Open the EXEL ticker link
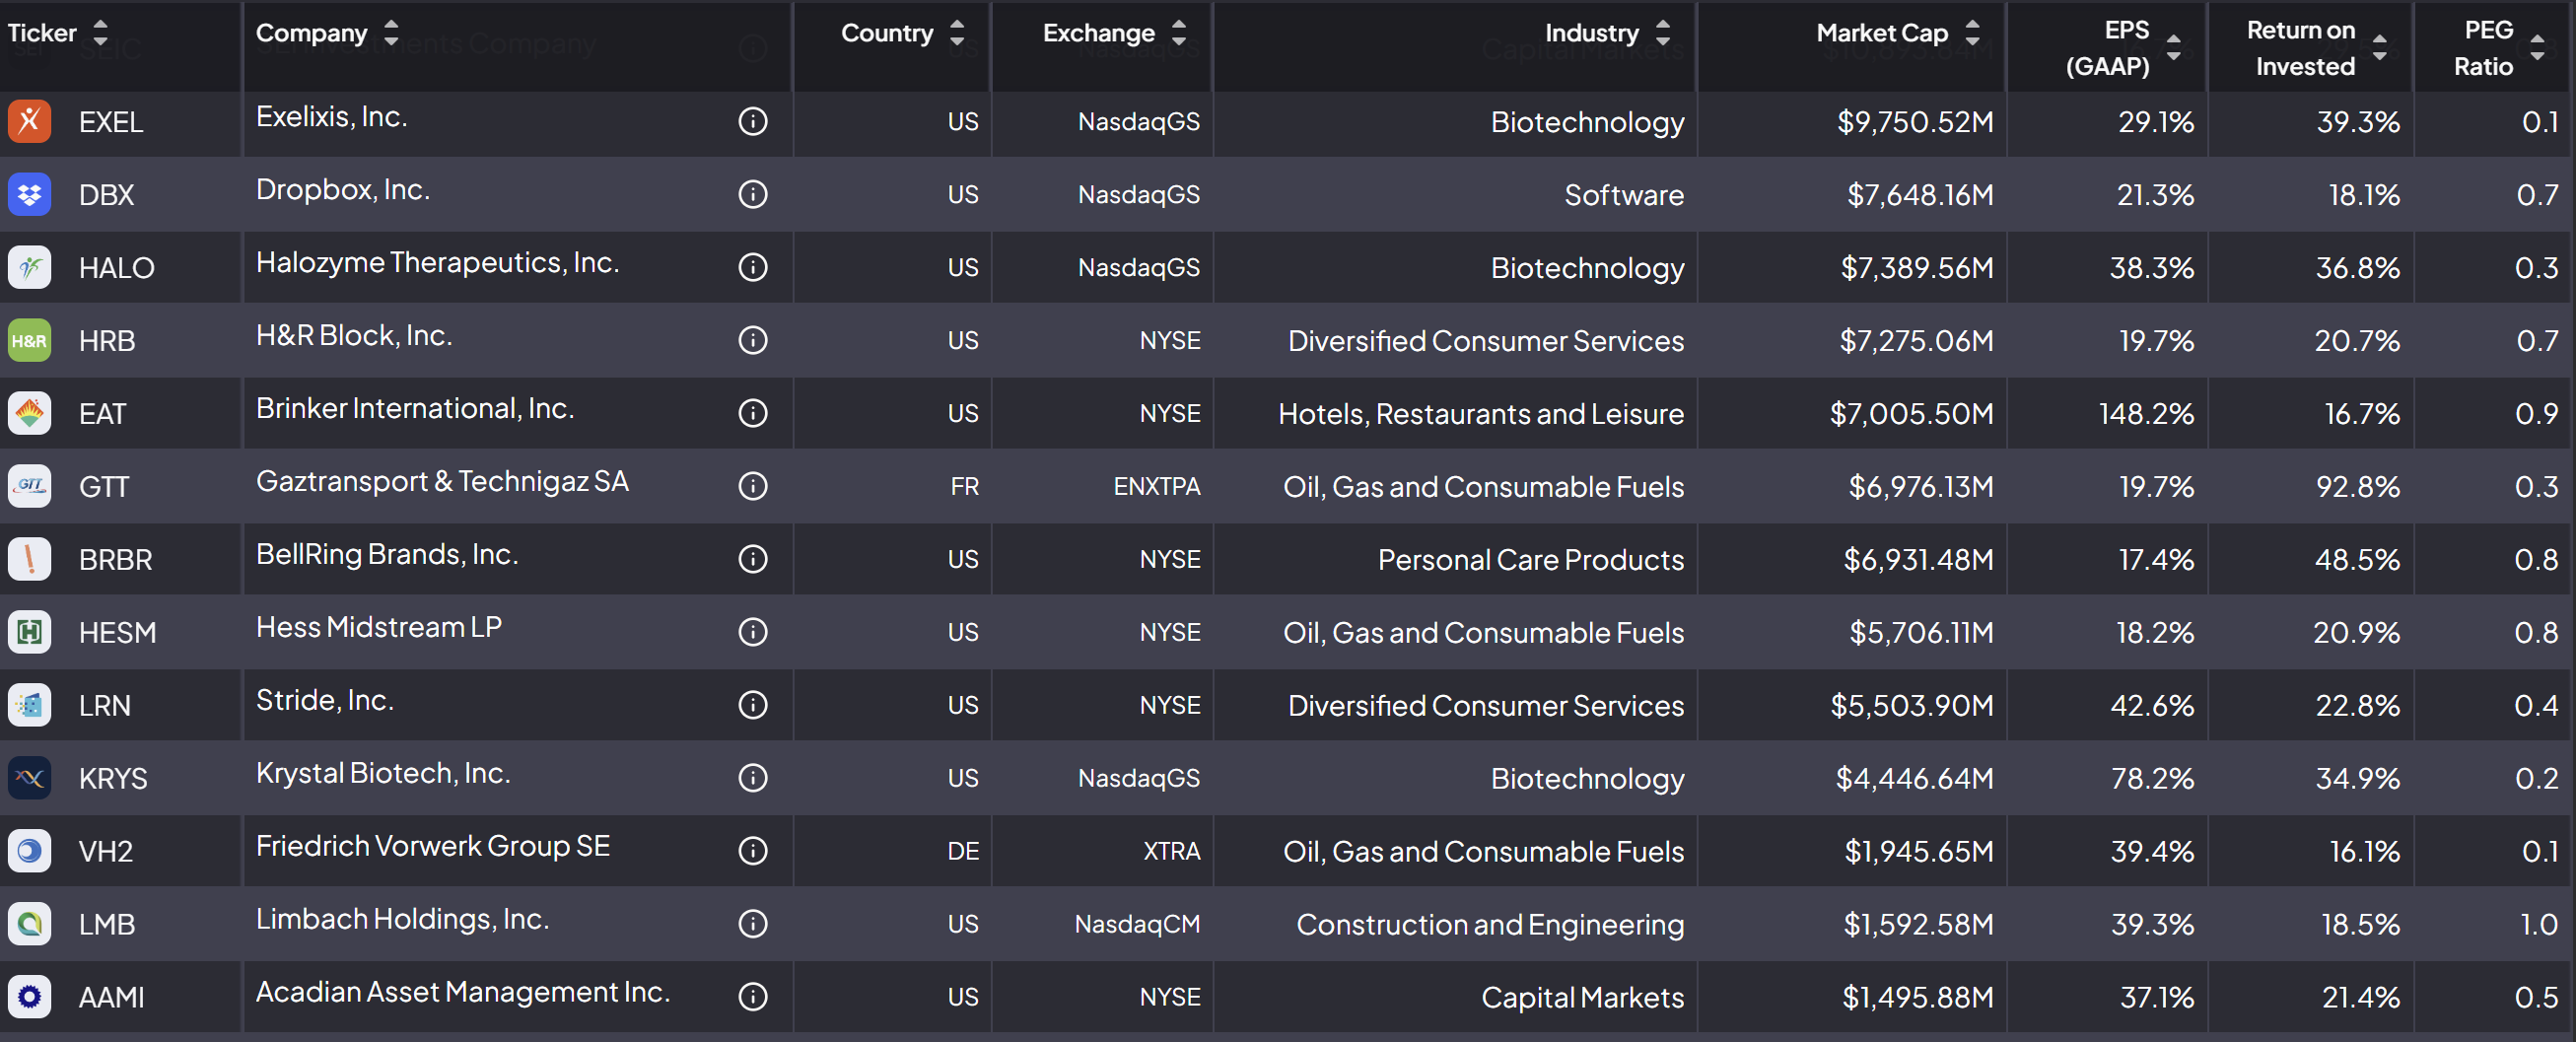The image size is (2576, 1042). 111,122
